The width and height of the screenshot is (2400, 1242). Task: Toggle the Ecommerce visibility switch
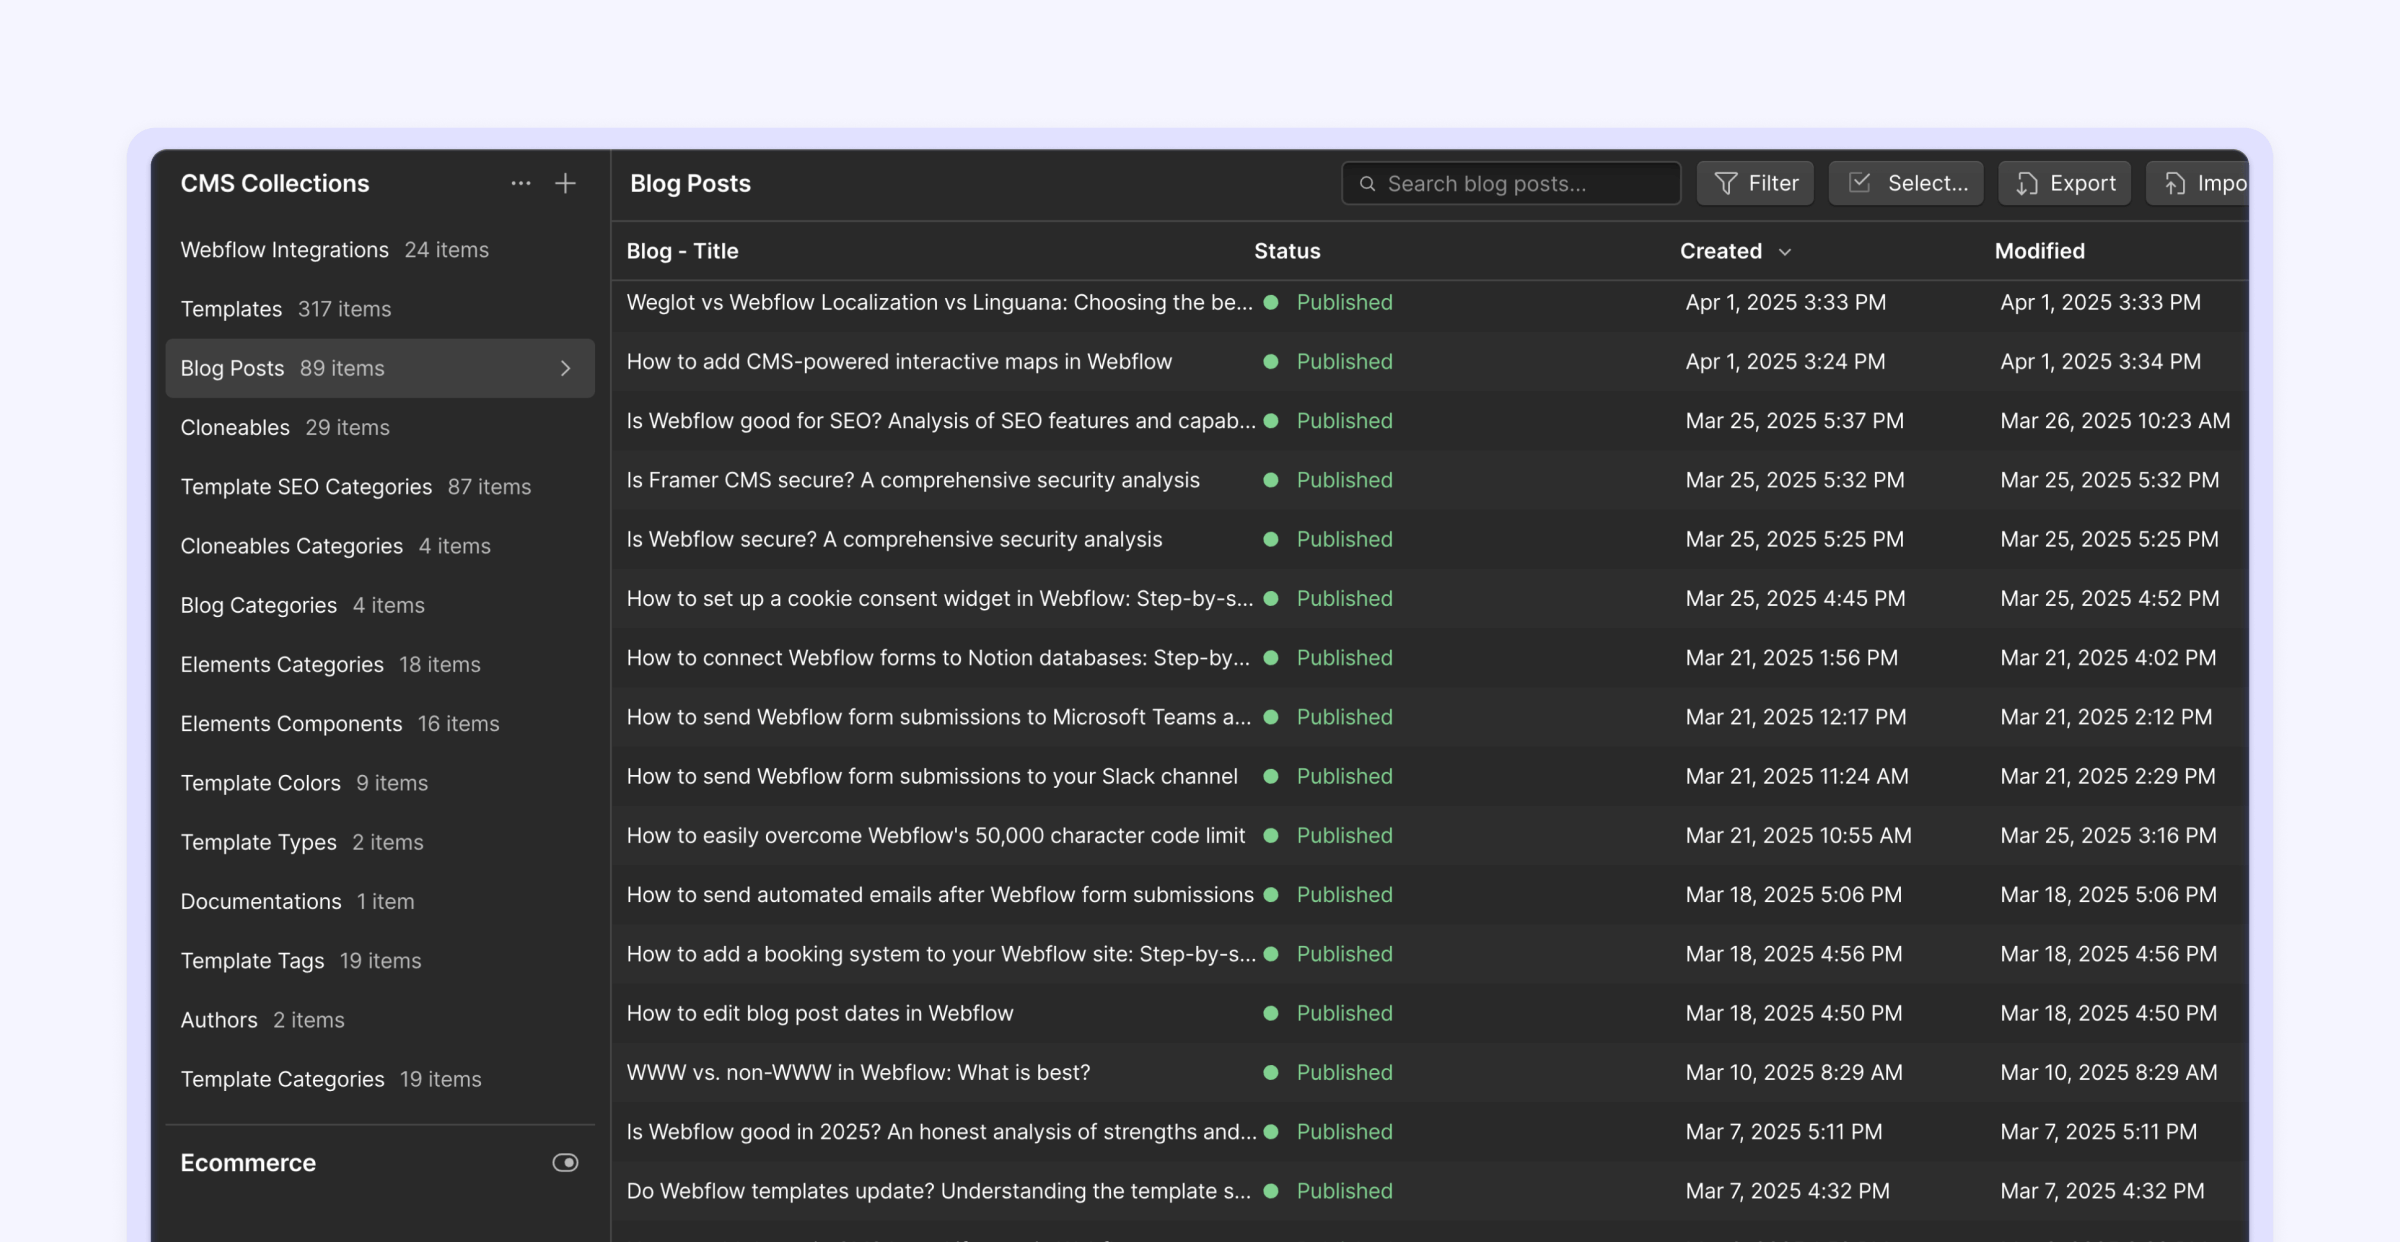[x=565, y=1162]
